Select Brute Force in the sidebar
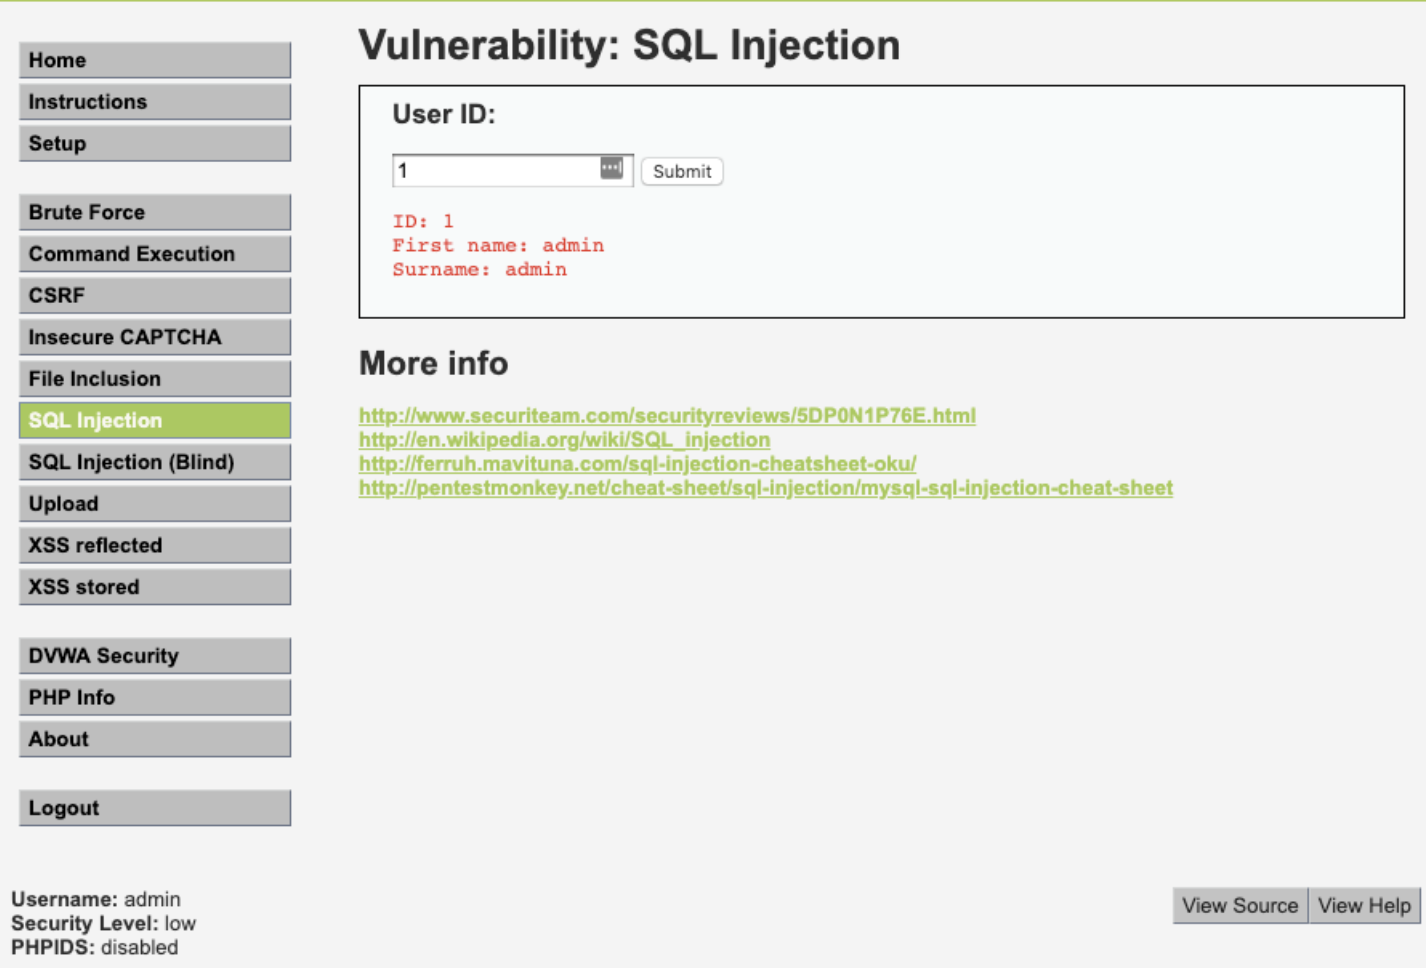The image size is (1426, 968). click(x=154, y=212)
